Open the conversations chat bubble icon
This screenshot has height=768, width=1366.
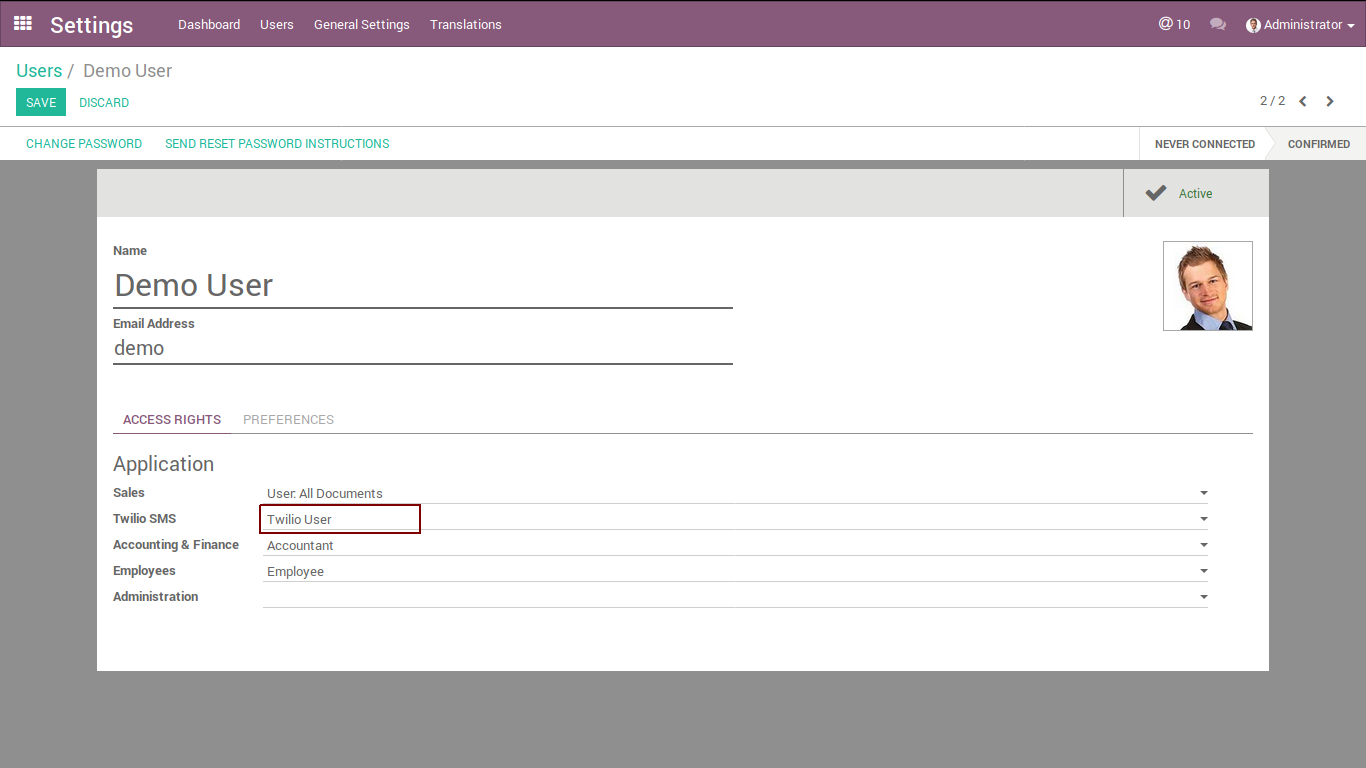[1217, 24]
